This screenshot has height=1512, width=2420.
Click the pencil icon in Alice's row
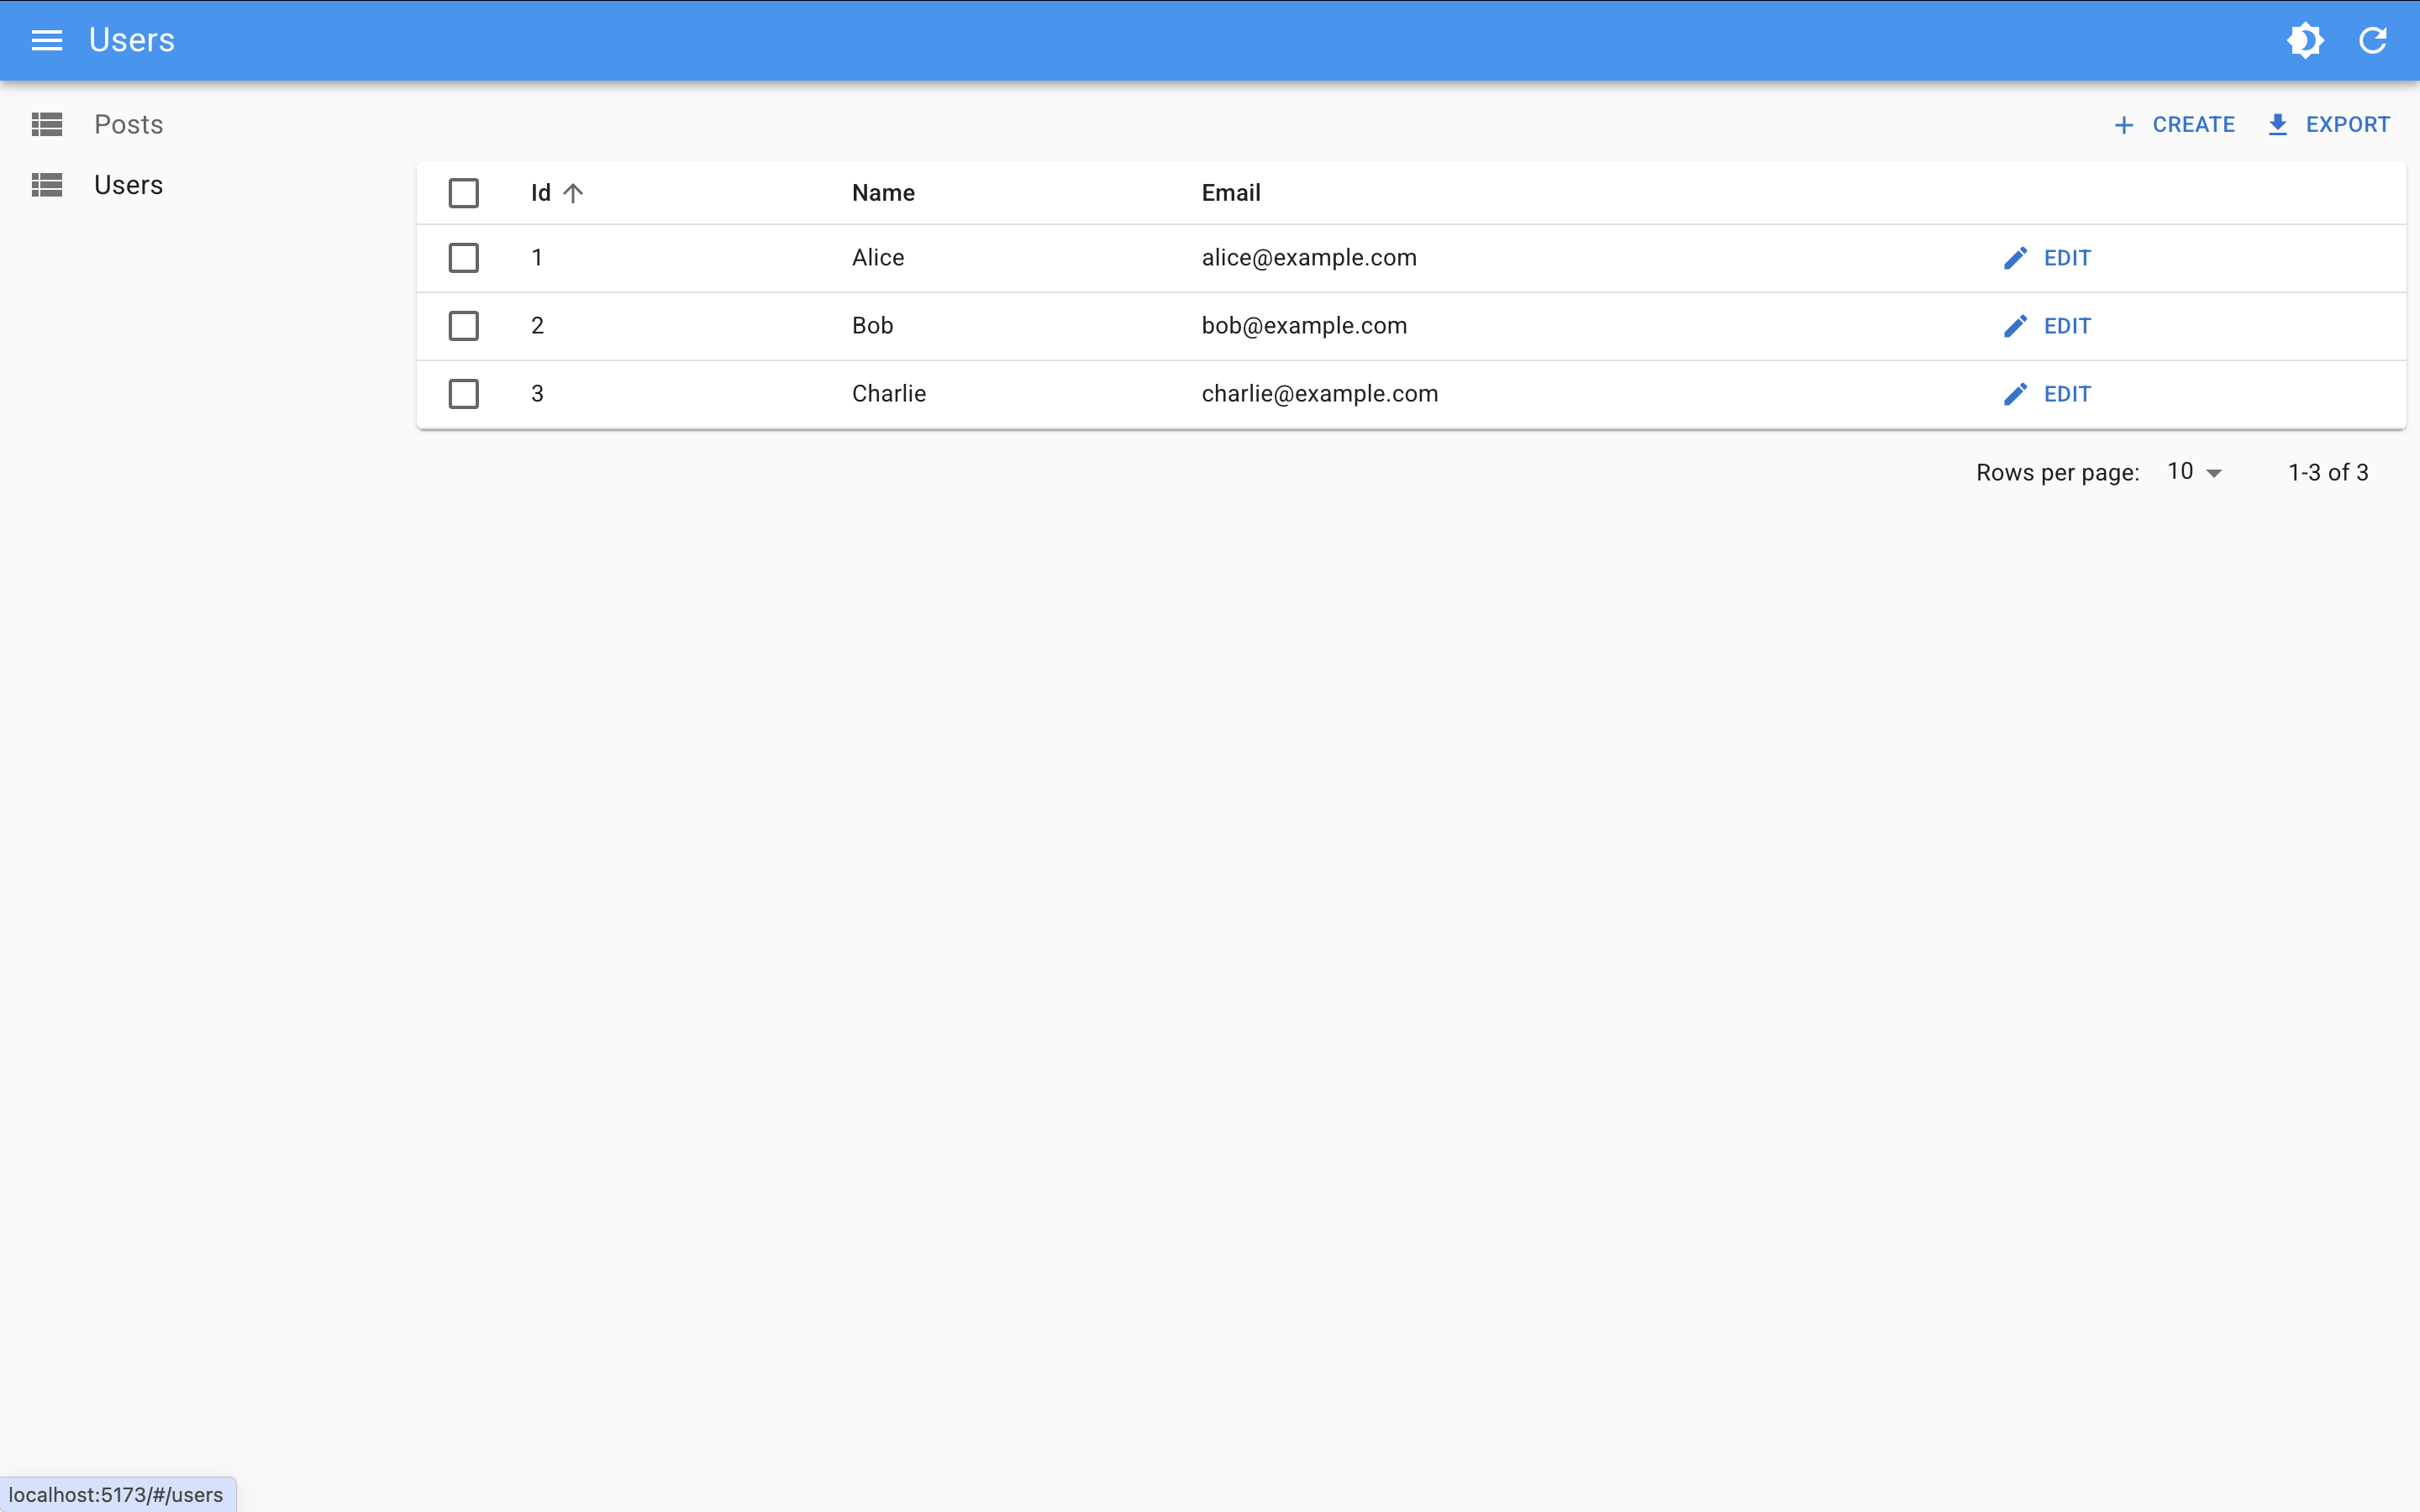pos(2015,258)
